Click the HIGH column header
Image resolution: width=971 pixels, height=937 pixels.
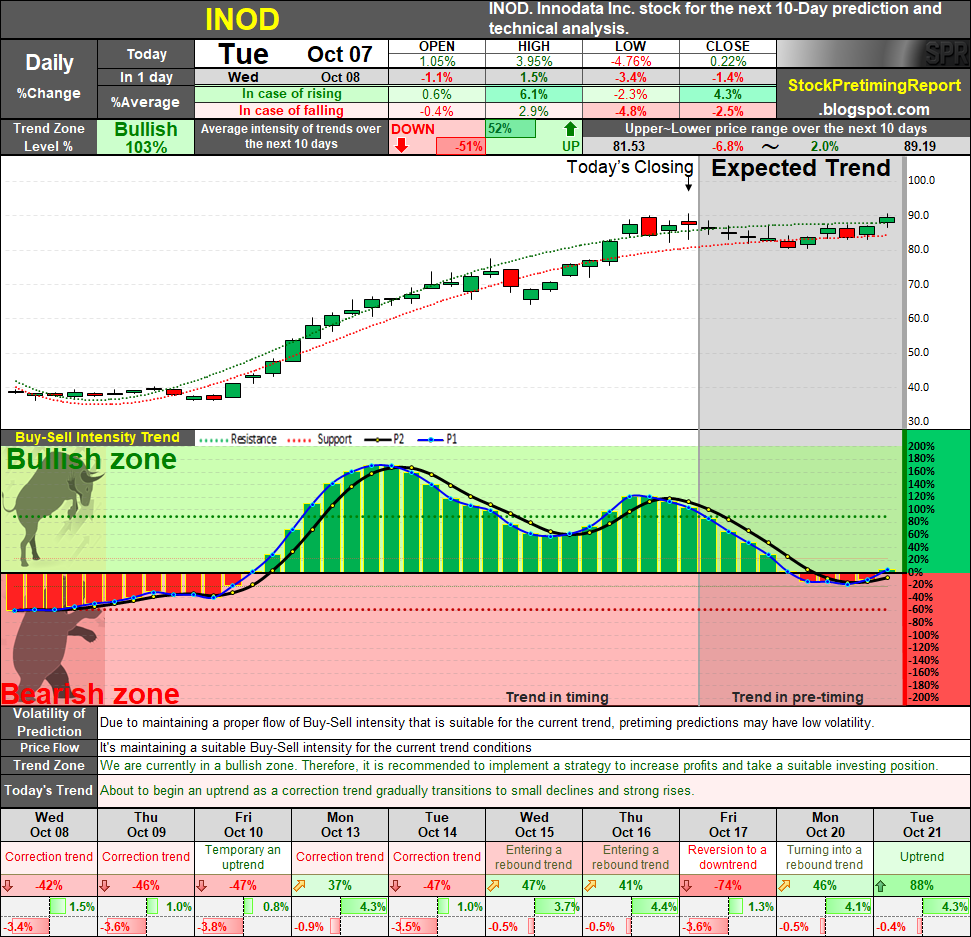pyautogui.click(x=534, y=46)
